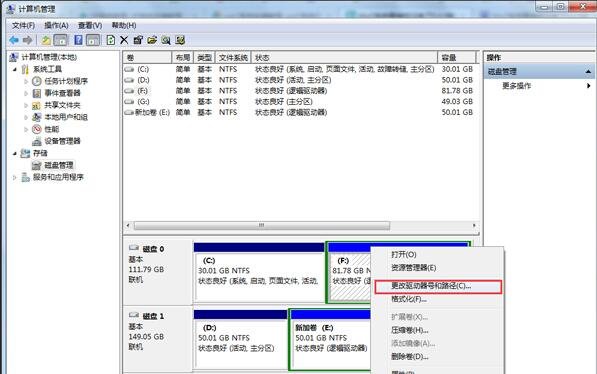Image resolution: width=597 pixels, height=374 pixels.
Task: Sort by the 文件系统 column header
Action: (233, 58)
